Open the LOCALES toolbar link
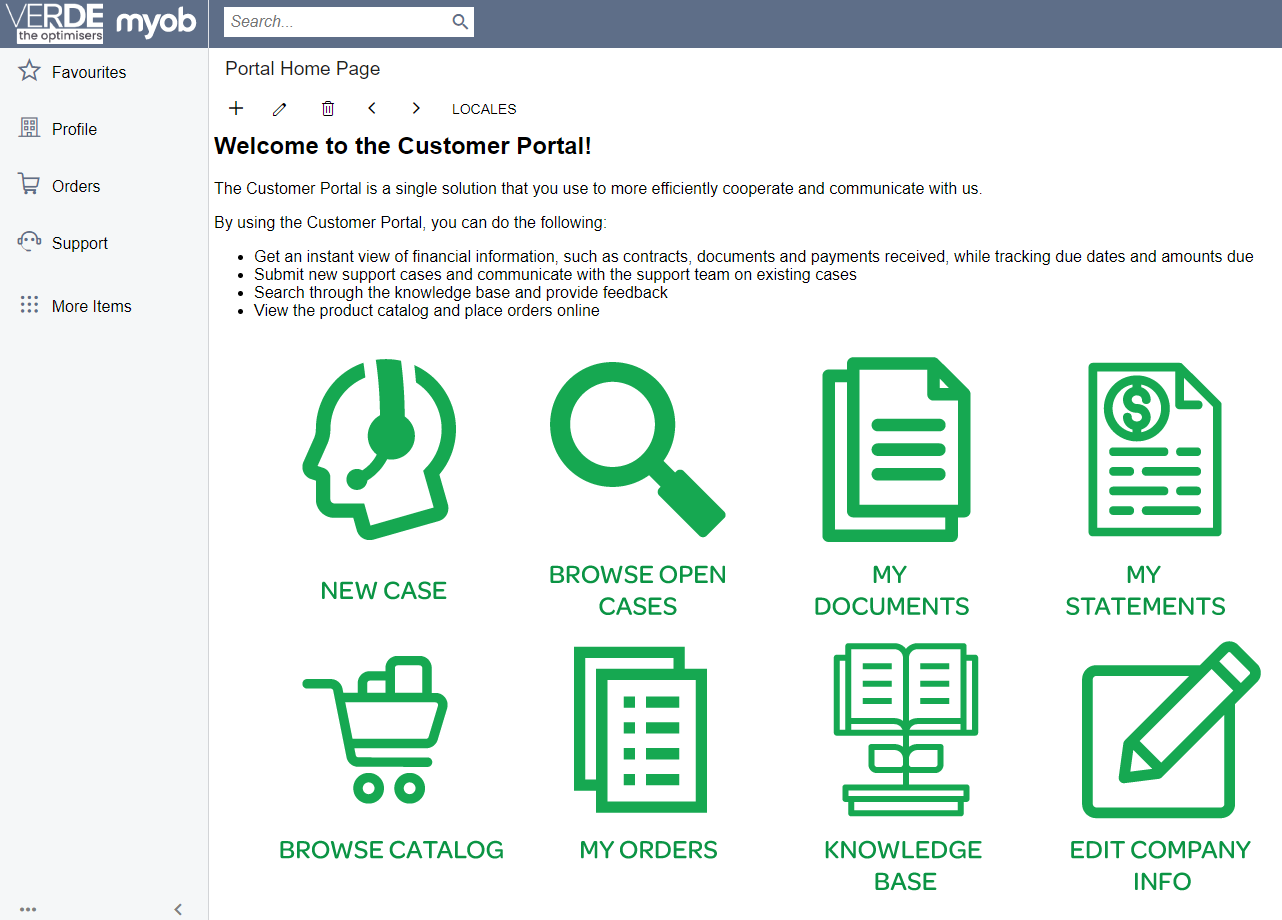Image resolution: width=1282 pixels, height=920 pixels. tap(483, 109)
